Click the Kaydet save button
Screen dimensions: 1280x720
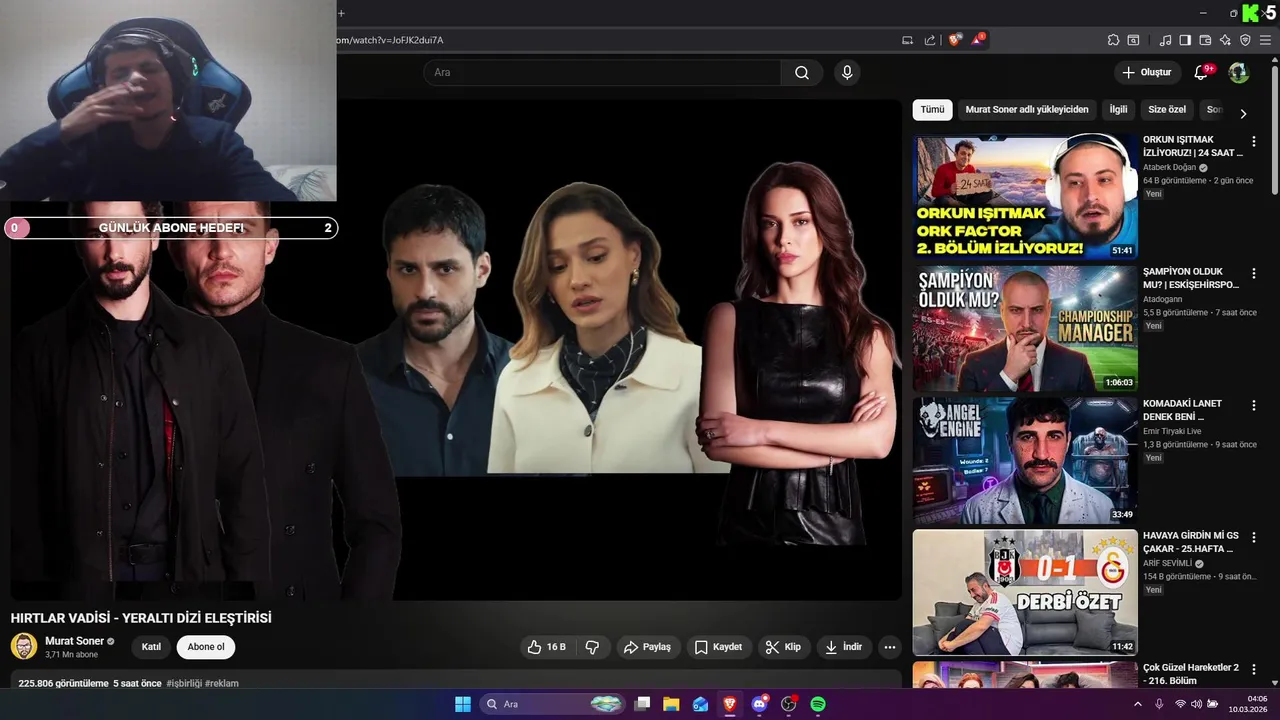point(718,647)
